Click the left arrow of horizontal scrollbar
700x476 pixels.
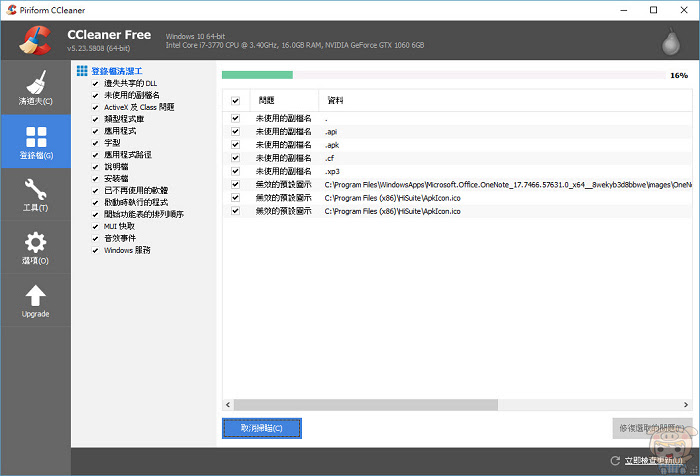(x=228, y=405)
